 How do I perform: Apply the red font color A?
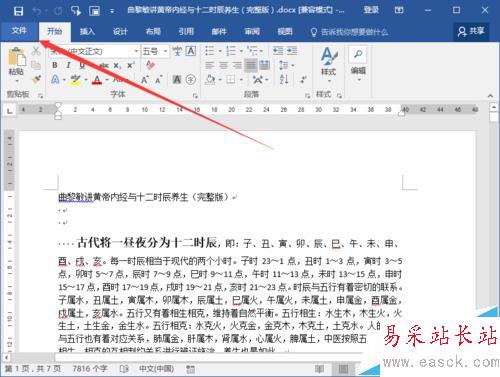coord(97,80)
